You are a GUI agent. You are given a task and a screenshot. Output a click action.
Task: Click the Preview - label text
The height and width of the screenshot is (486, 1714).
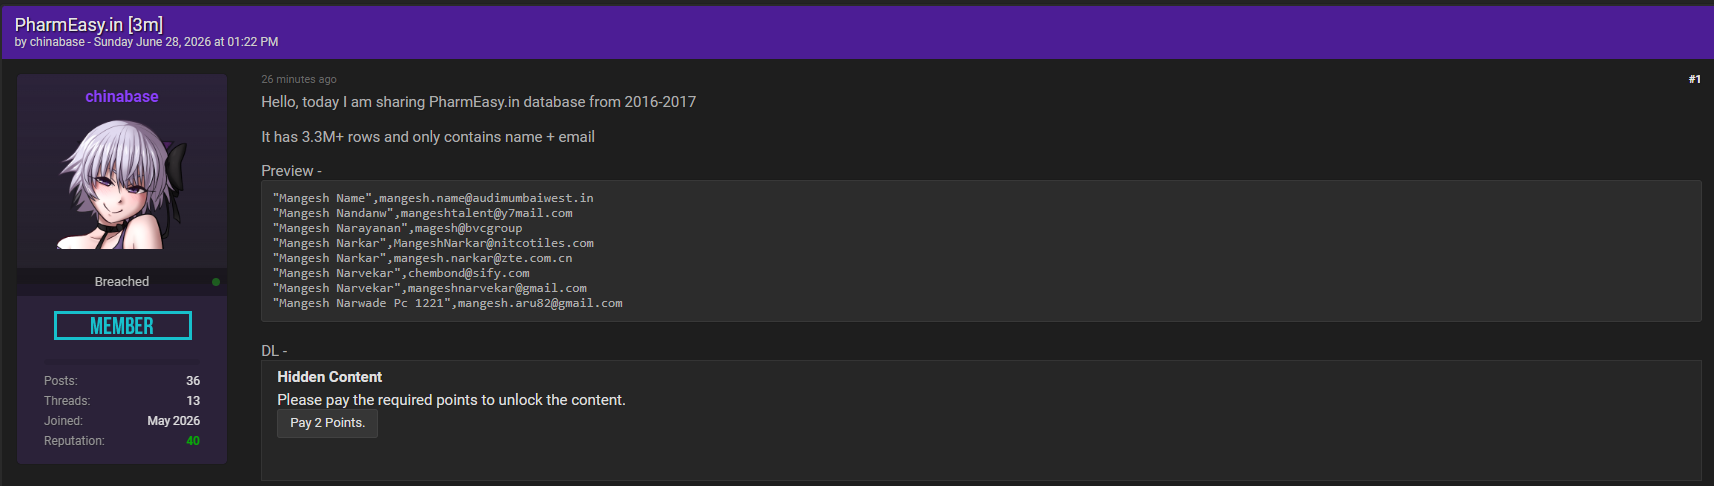click(291, 171)
